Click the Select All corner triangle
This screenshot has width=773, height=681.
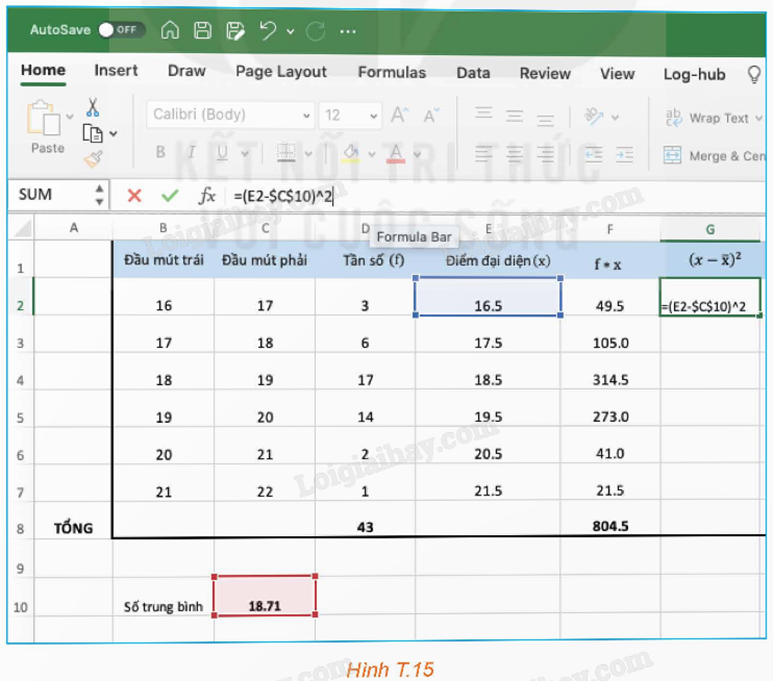[21, 228]
